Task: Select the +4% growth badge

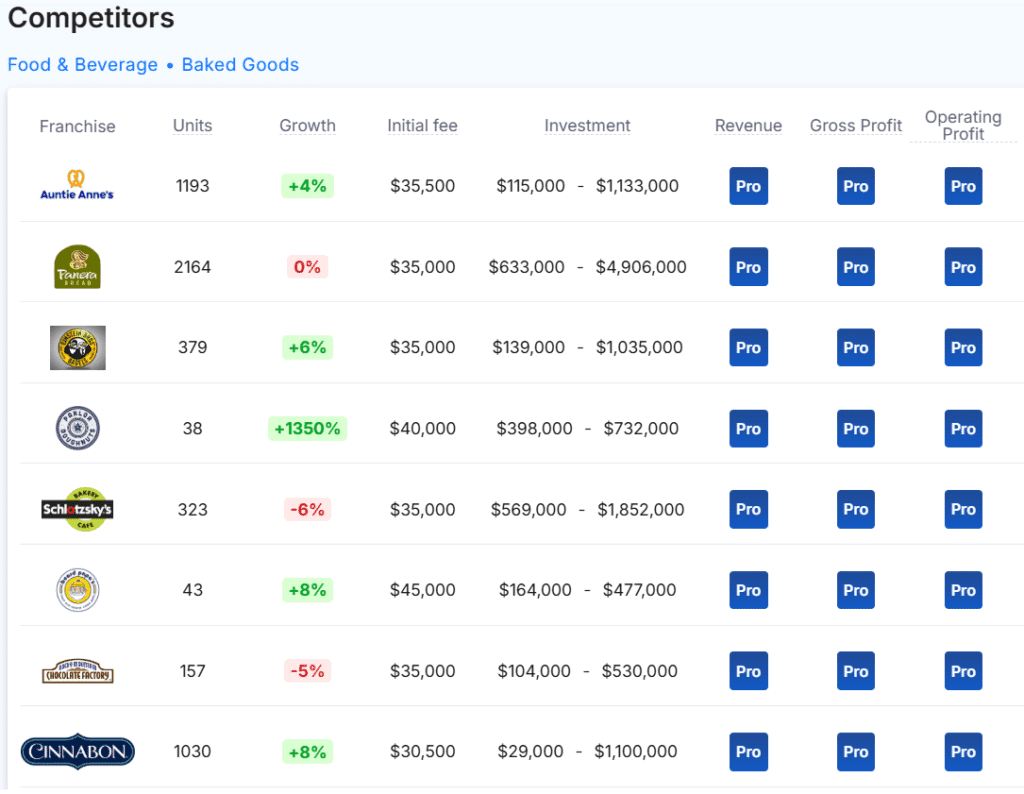Action: (308, 186)
